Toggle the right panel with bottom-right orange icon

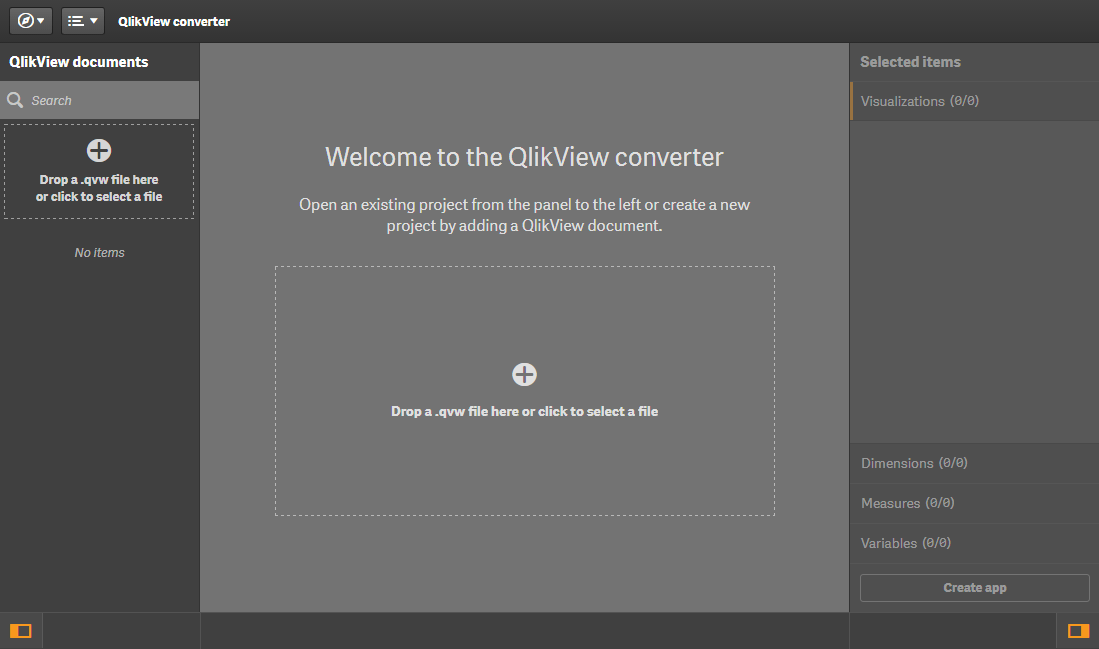[x=1078, y=631]
